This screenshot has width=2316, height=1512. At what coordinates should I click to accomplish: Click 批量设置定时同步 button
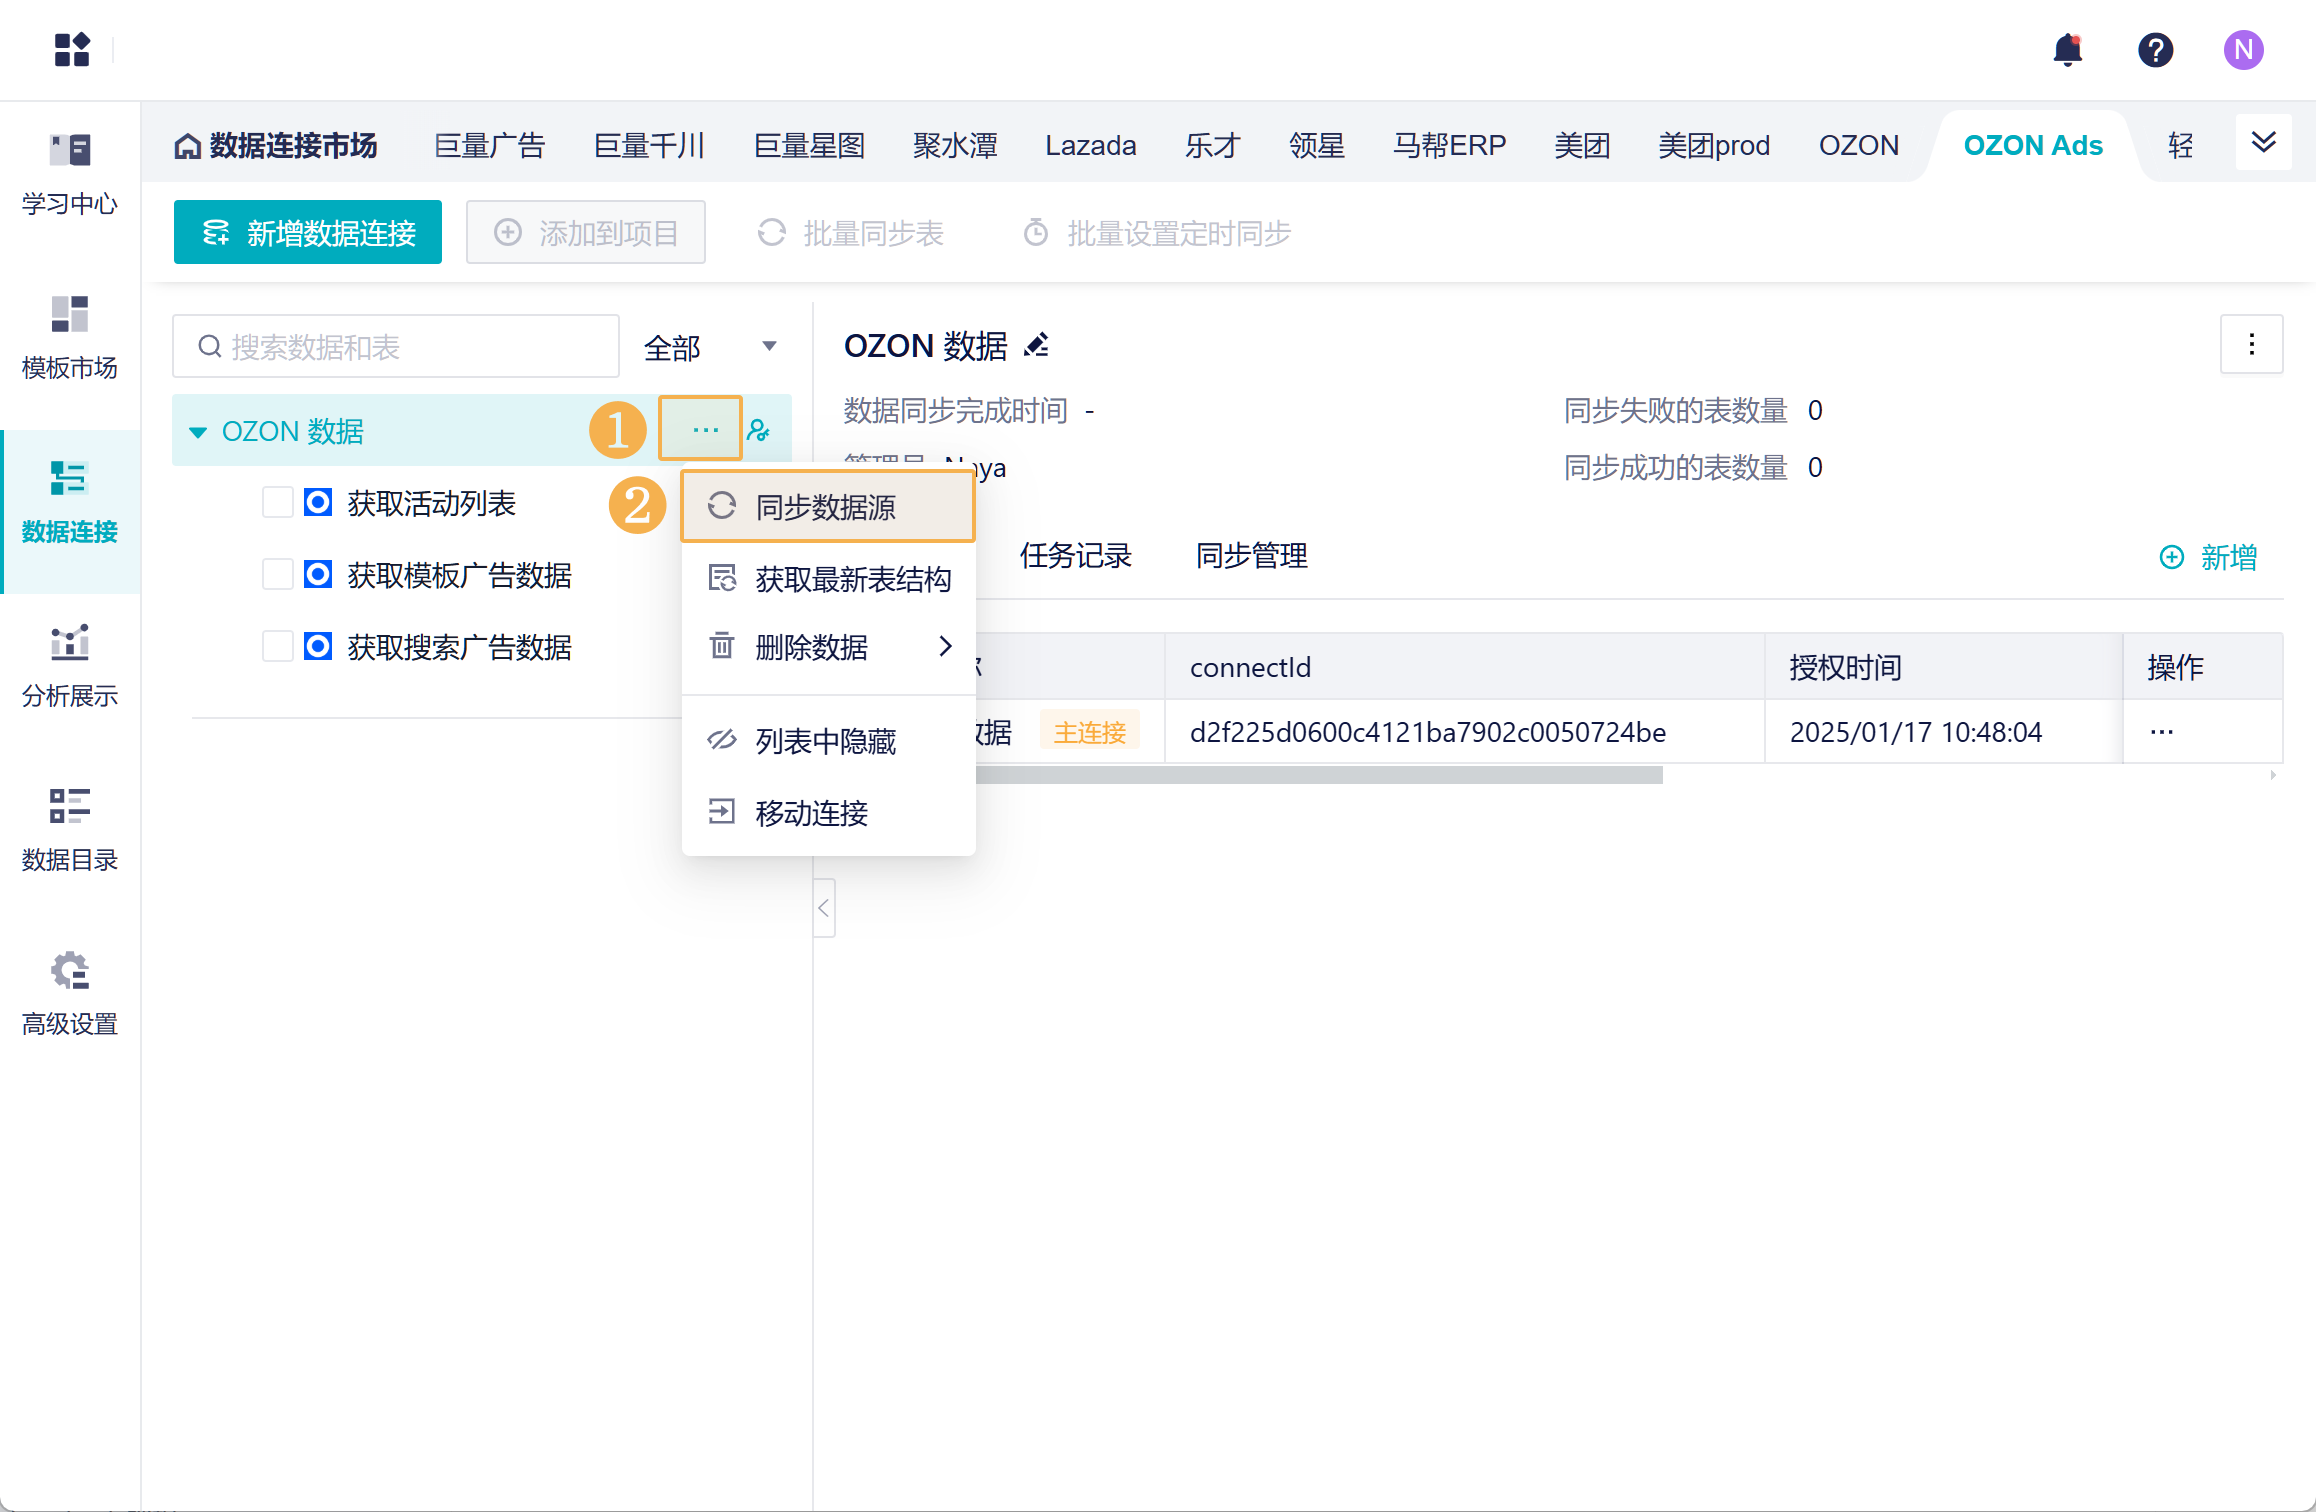pos(1157,233)
